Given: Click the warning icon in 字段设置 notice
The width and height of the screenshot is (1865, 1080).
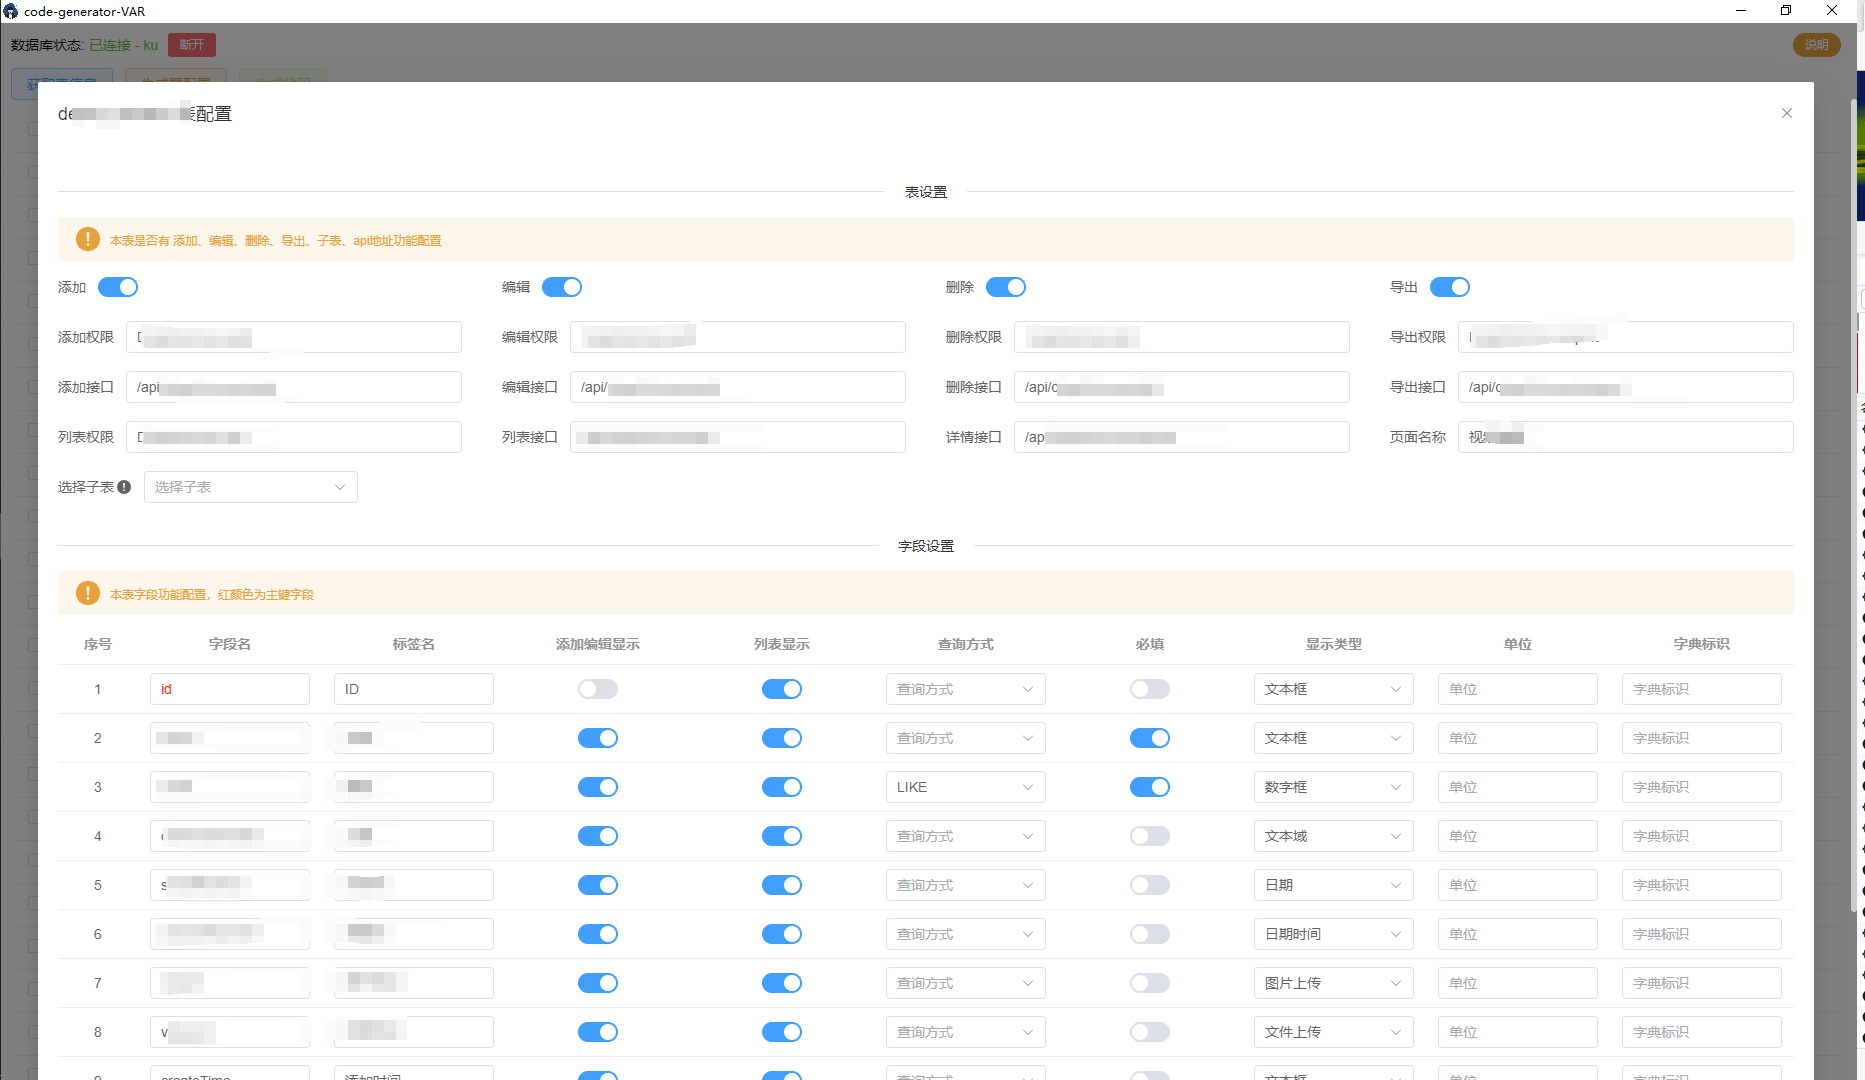Looking at the screenshot, I should click(x=88, y=593).
